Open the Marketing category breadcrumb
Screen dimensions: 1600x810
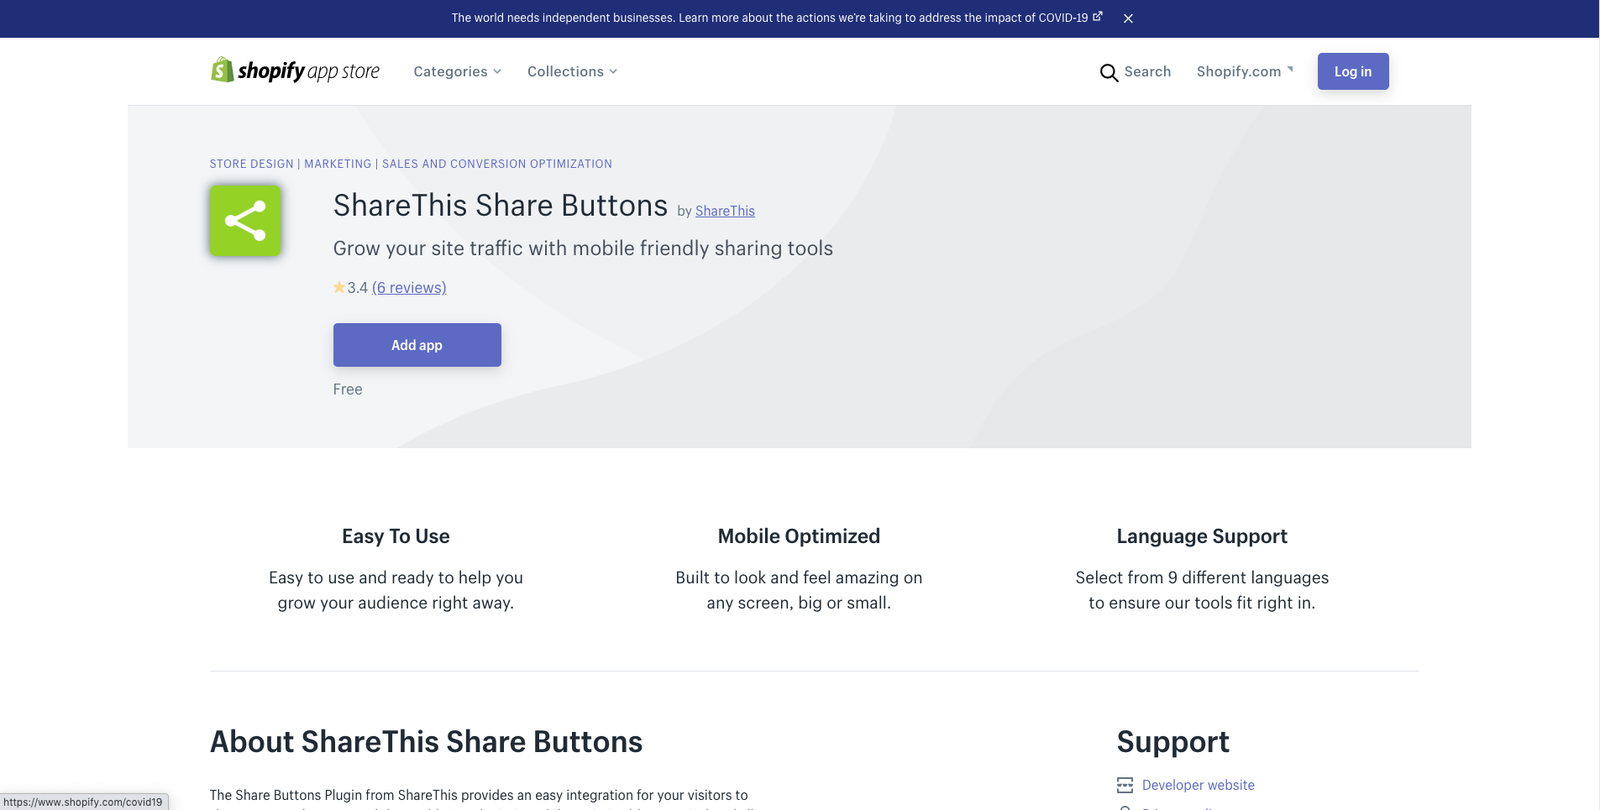338,164
